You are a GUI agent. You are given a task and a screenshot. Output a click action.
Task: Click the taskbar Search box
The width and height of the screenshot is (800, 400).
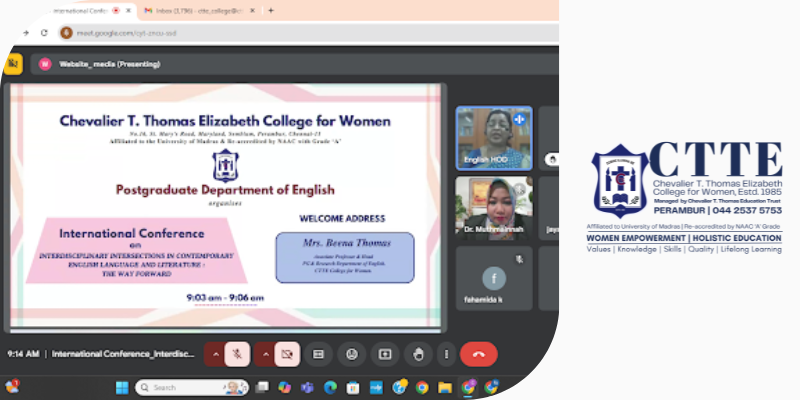(x=192, y=387)
